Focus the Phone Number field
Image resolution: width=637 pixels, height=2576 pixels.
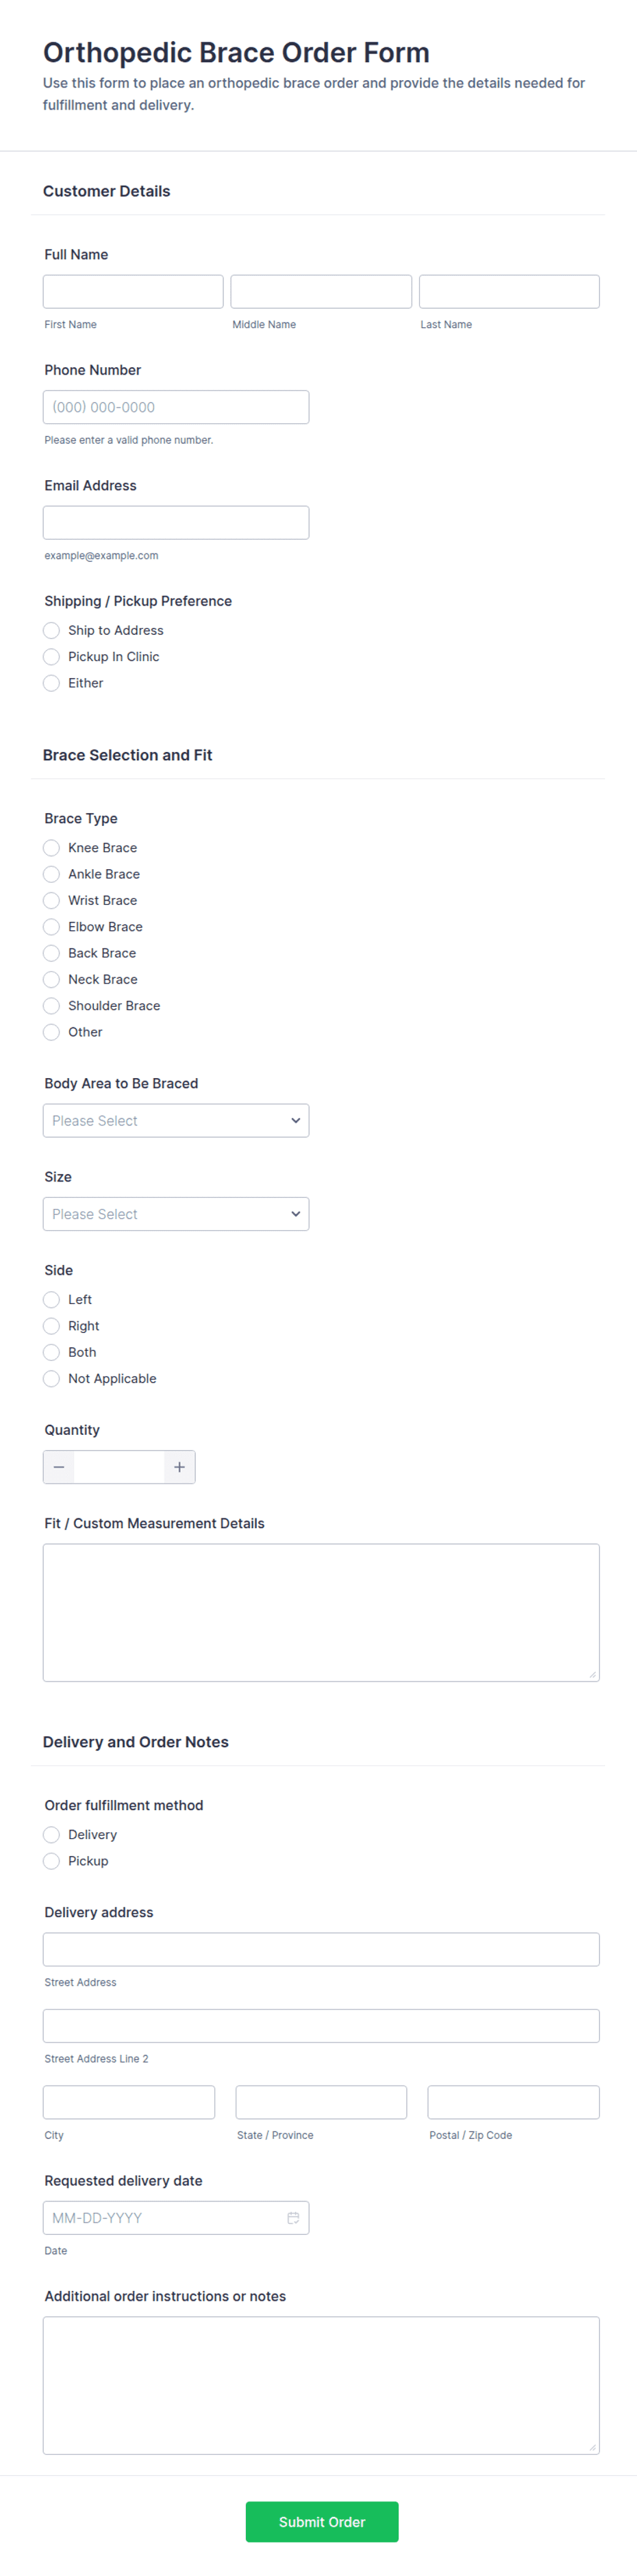pyautogui.click(x=176, y=407)
